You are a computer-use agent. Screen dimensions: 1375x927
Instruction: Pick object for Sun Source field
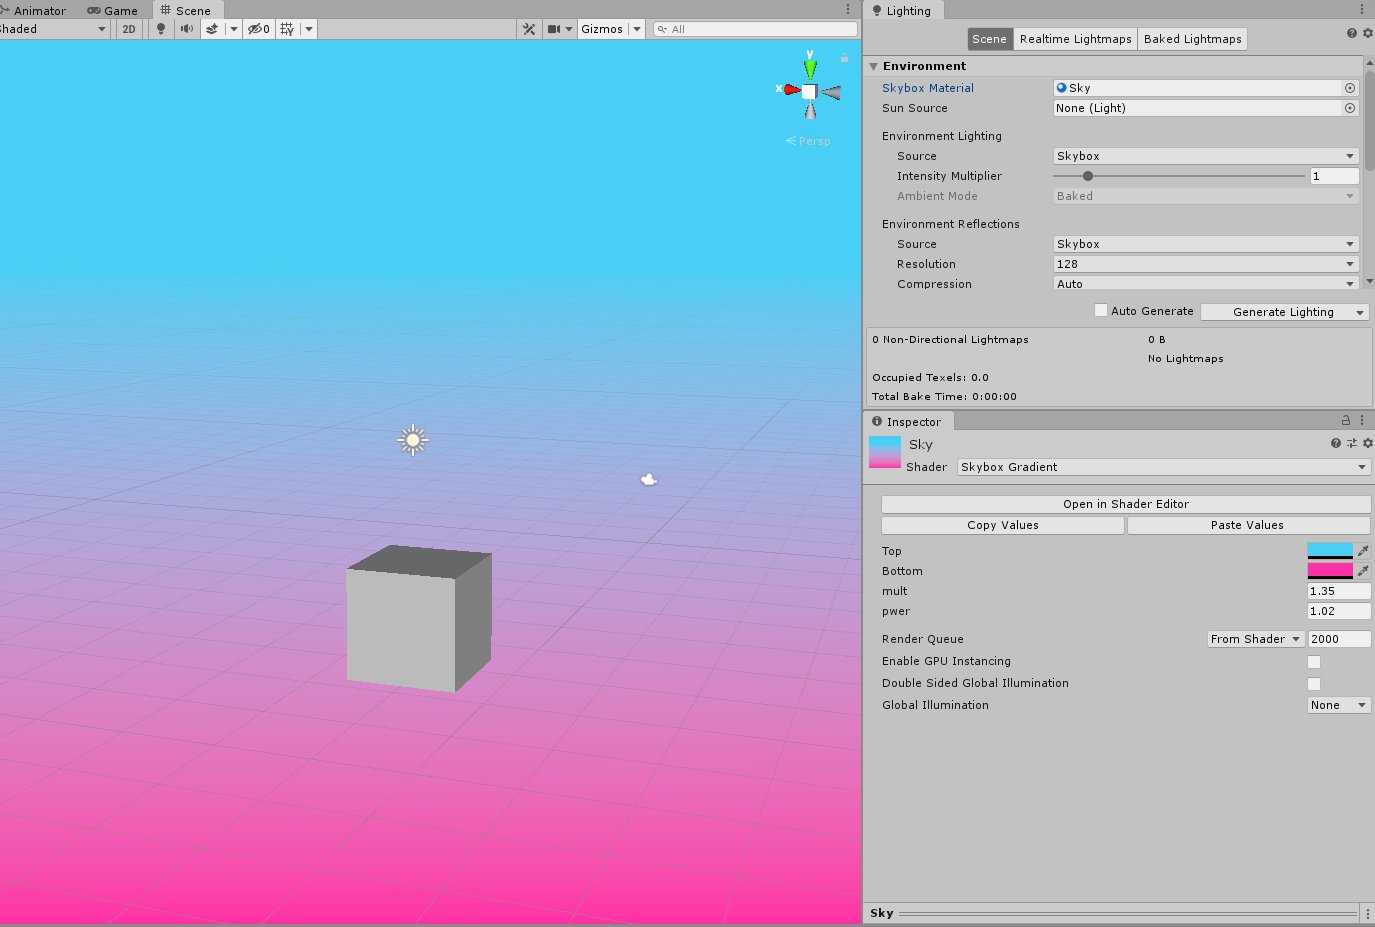[1350, 108]
